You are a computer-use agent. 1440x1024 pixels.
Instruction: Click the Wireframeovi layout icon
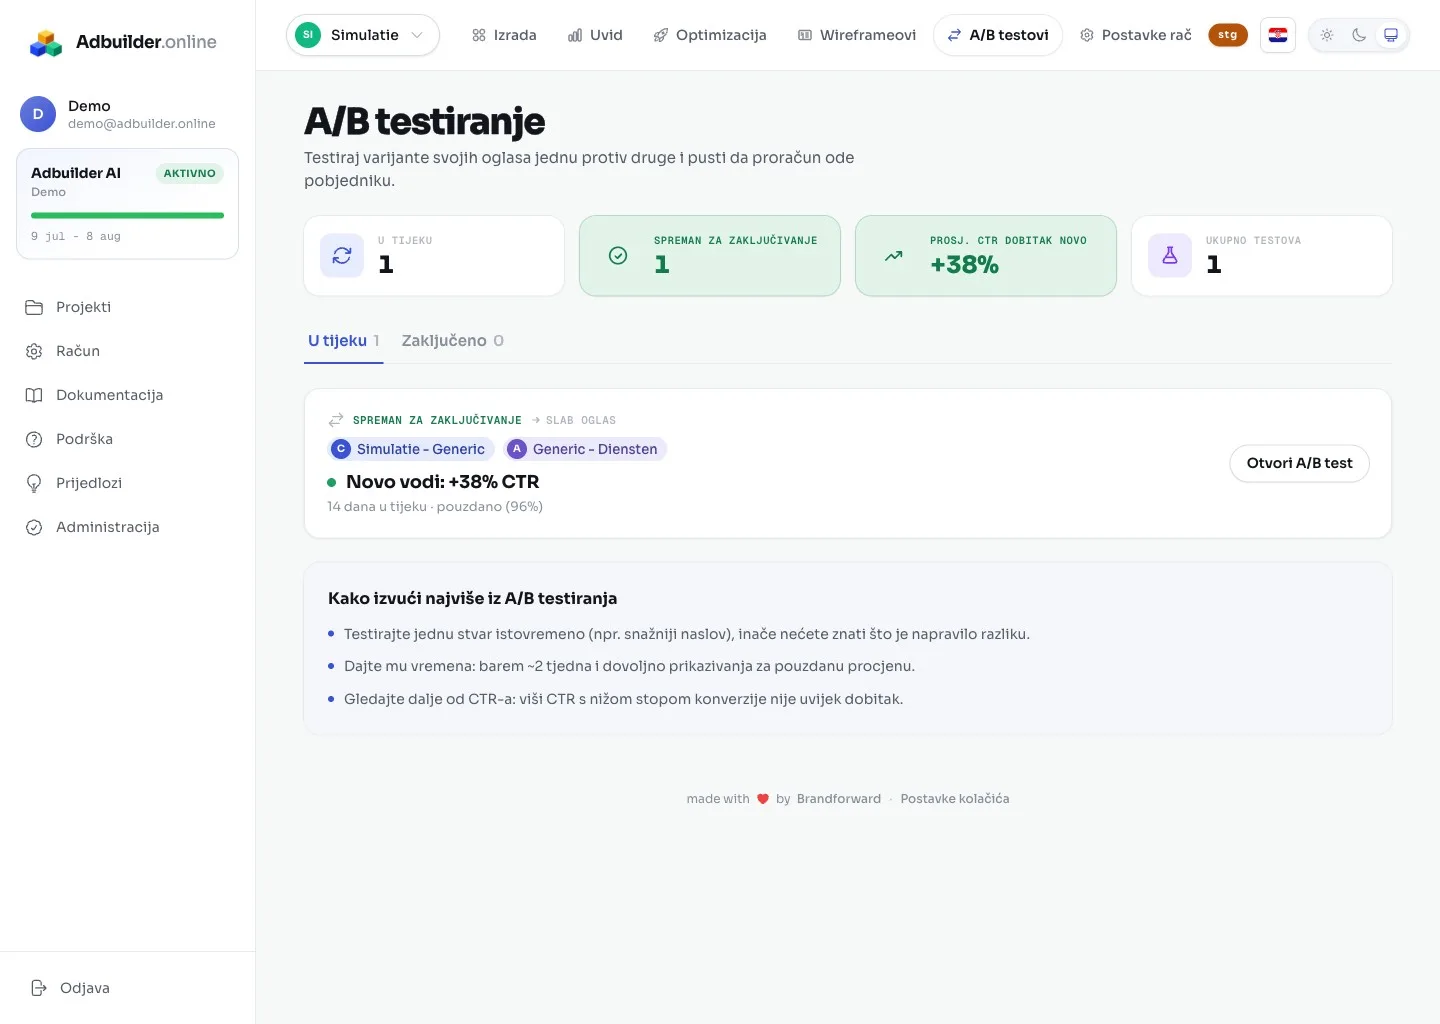click(x=805, y=35)
